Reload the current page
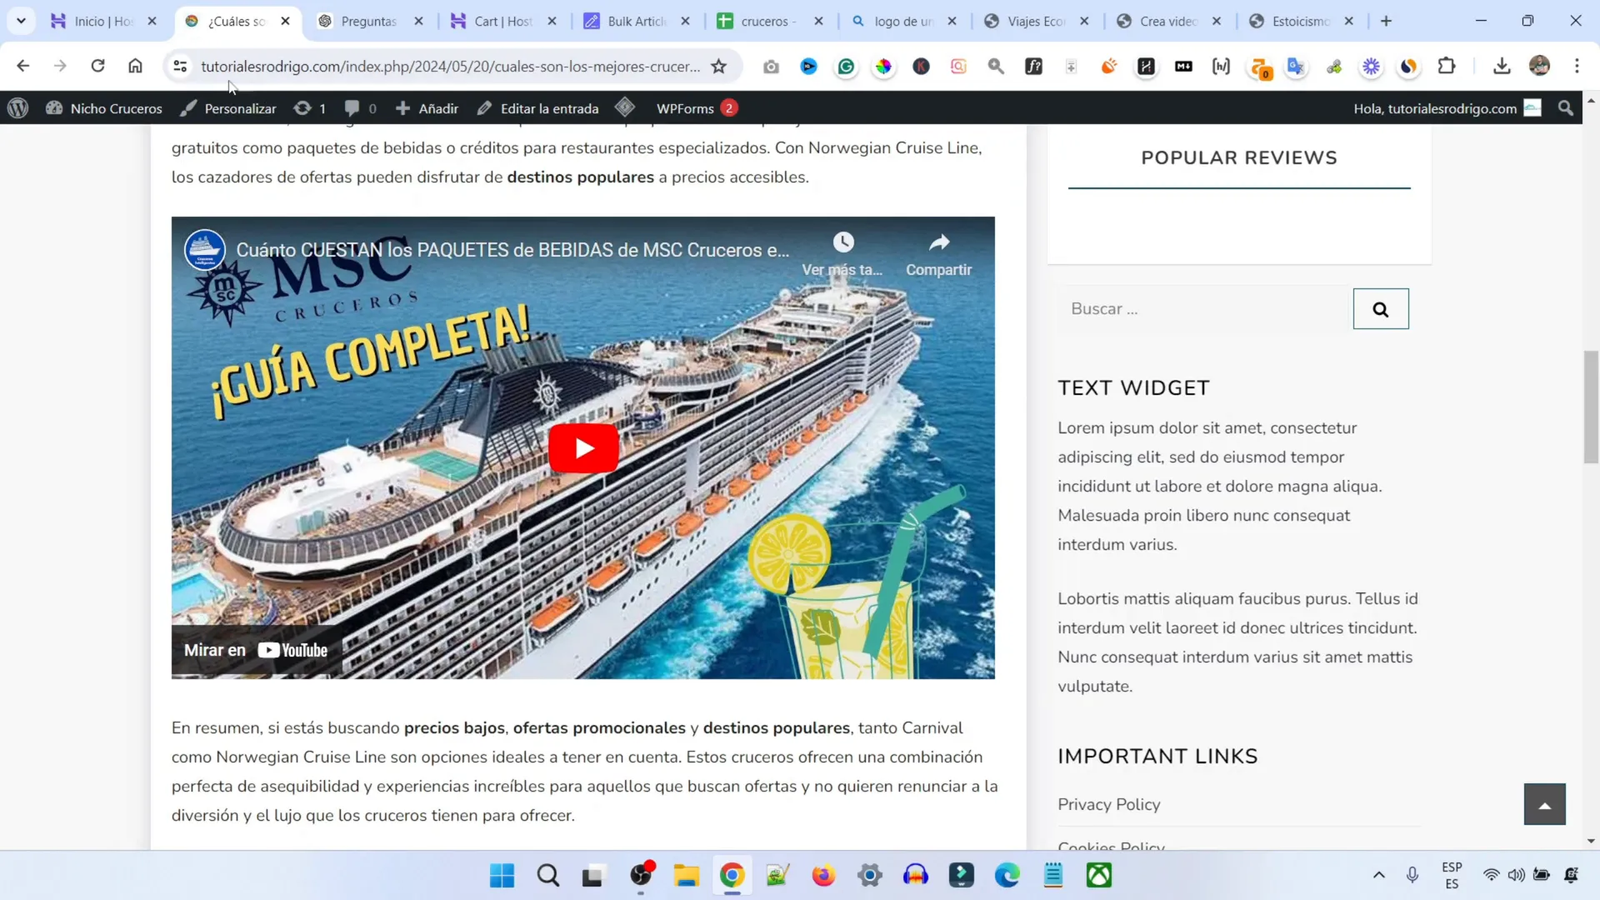Viewport: 1600px width, 900px height. [x=97, y=66]
